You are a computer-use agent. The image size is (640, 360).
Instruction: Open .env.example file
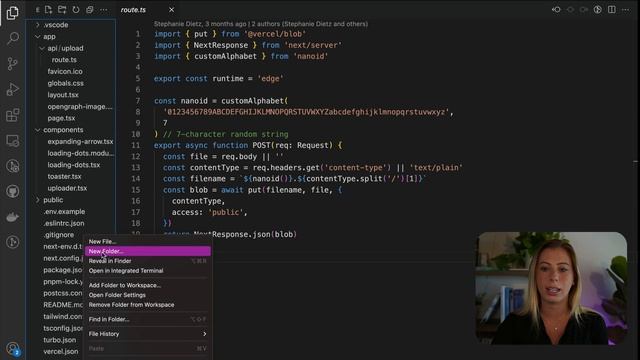click(x=64, y=211)
